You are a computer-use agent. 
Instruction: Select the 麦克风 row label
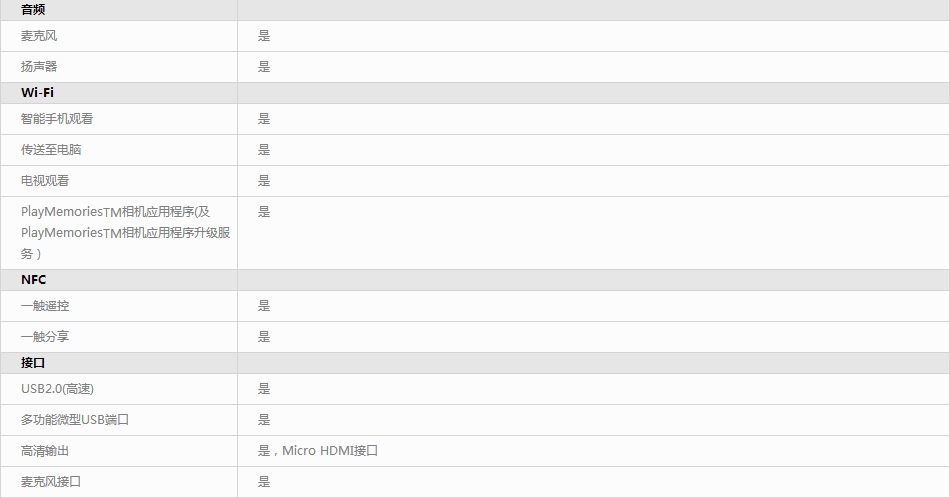39,36
